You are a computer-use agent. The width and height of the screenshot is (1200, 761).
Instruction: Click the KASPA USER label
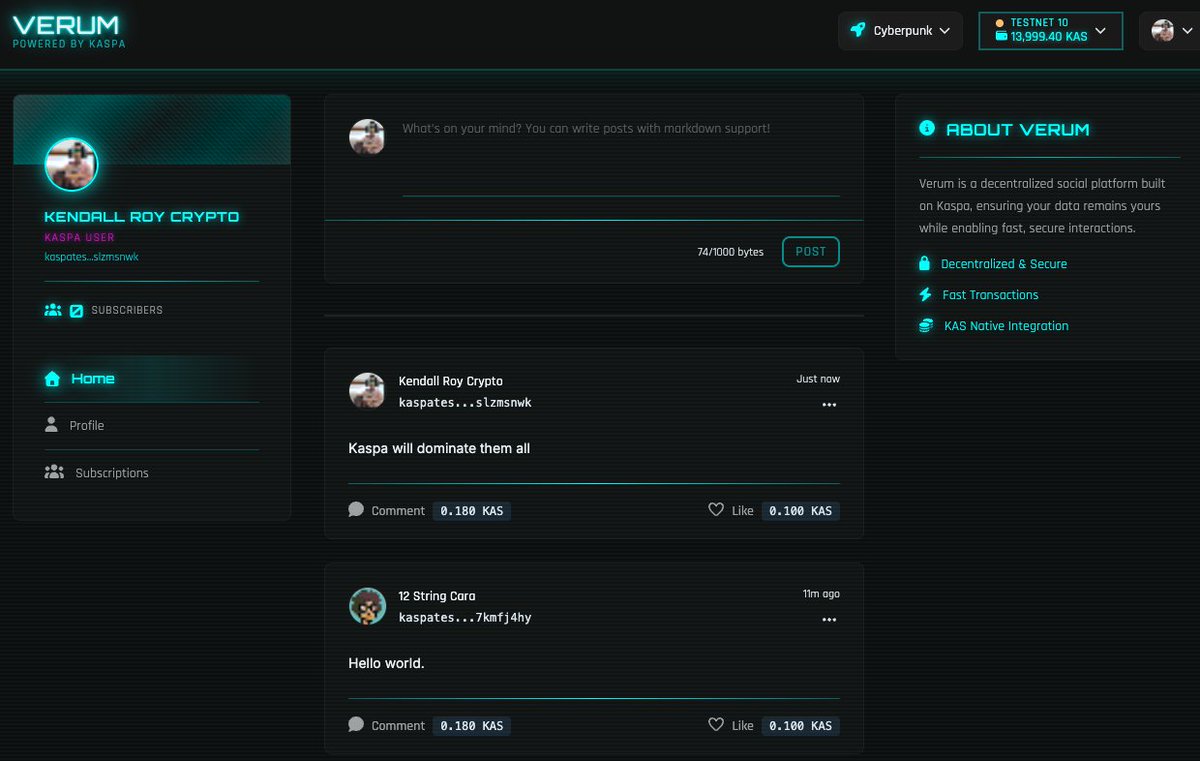tap(79, 238)
